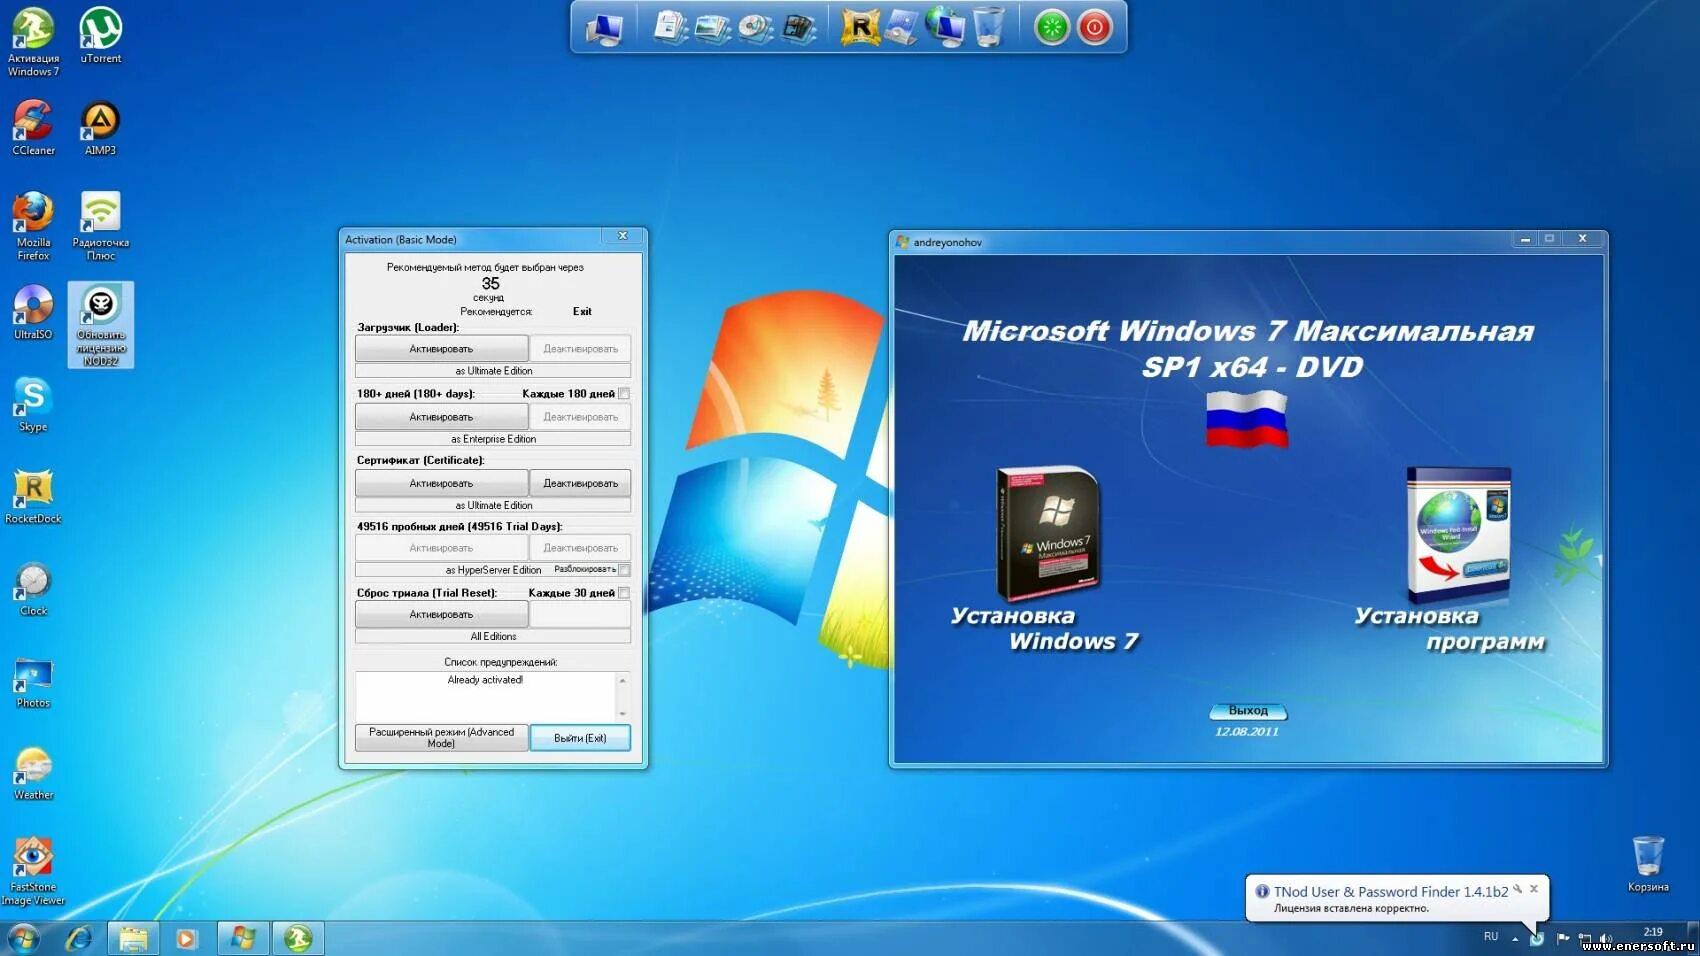Open the CCleaner desktop shortcut
This screenshot has height=956, width=1700.
coord(33,127)
